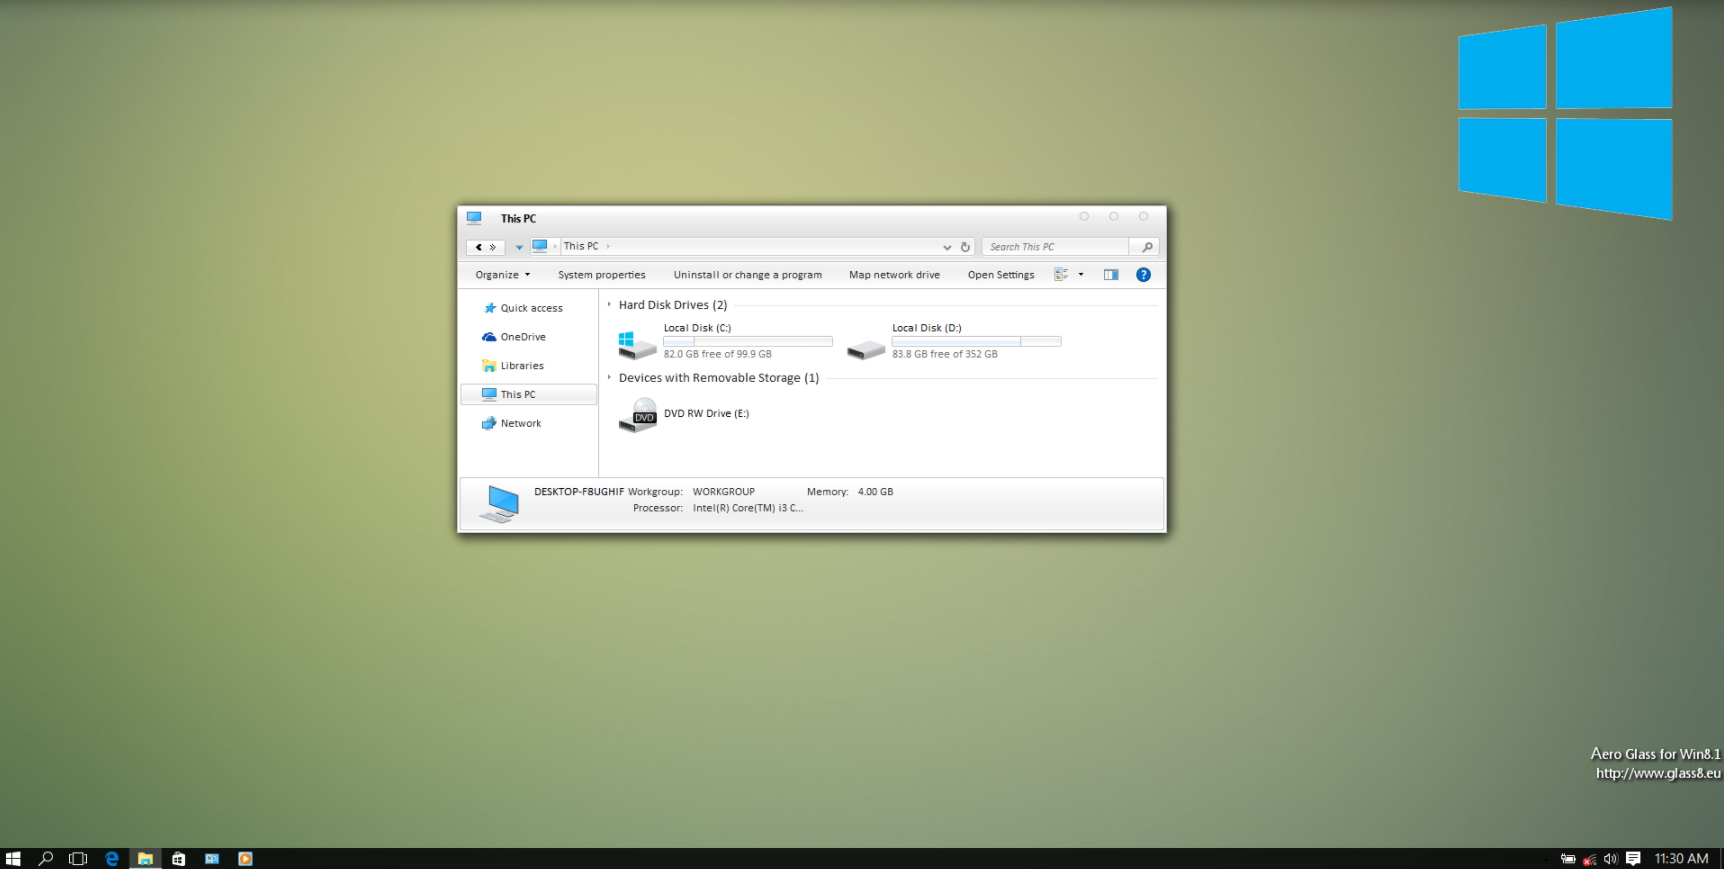Image resolution: width=1724 pixels, height=869 pixels.
Task: Click the Local Disk (C:) usage bar
Action: click(x=748, y=341)
